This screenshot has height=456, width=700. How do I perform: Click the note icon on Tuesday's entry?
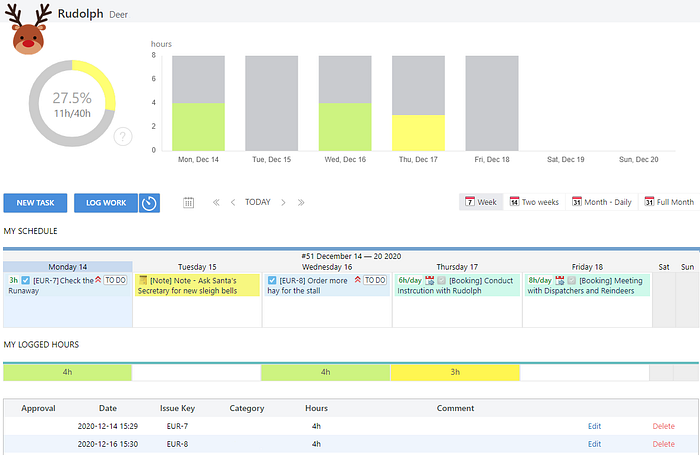tap(143, 280)
